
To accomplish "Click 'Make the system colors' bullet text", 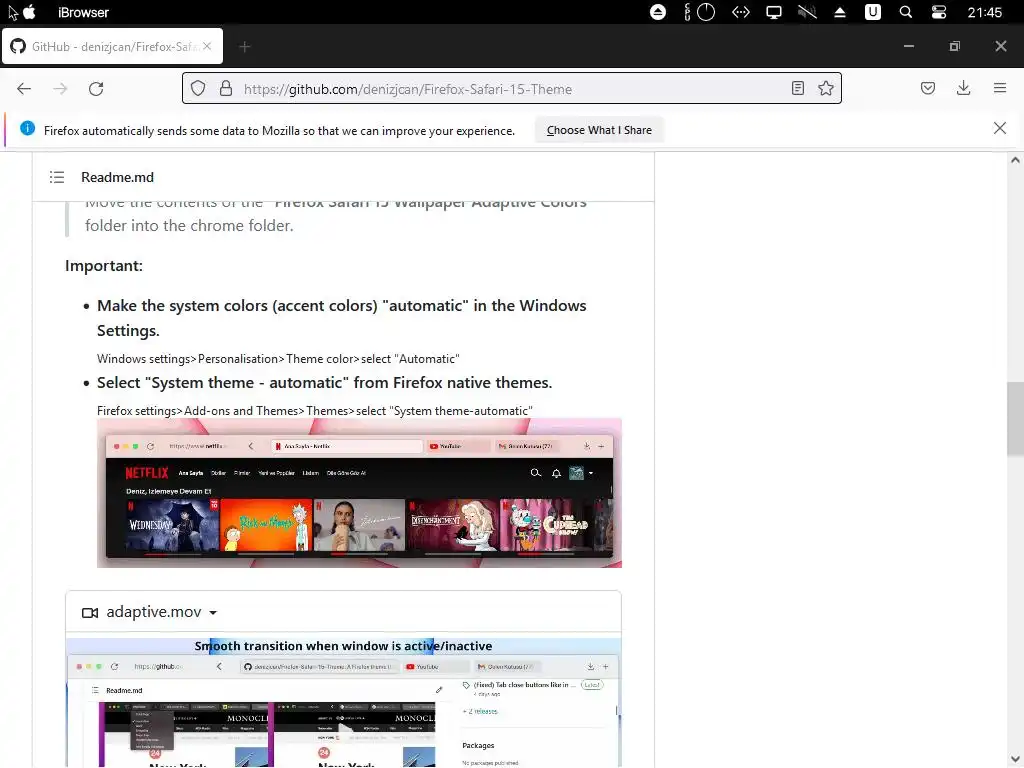I will click(342, 318).
